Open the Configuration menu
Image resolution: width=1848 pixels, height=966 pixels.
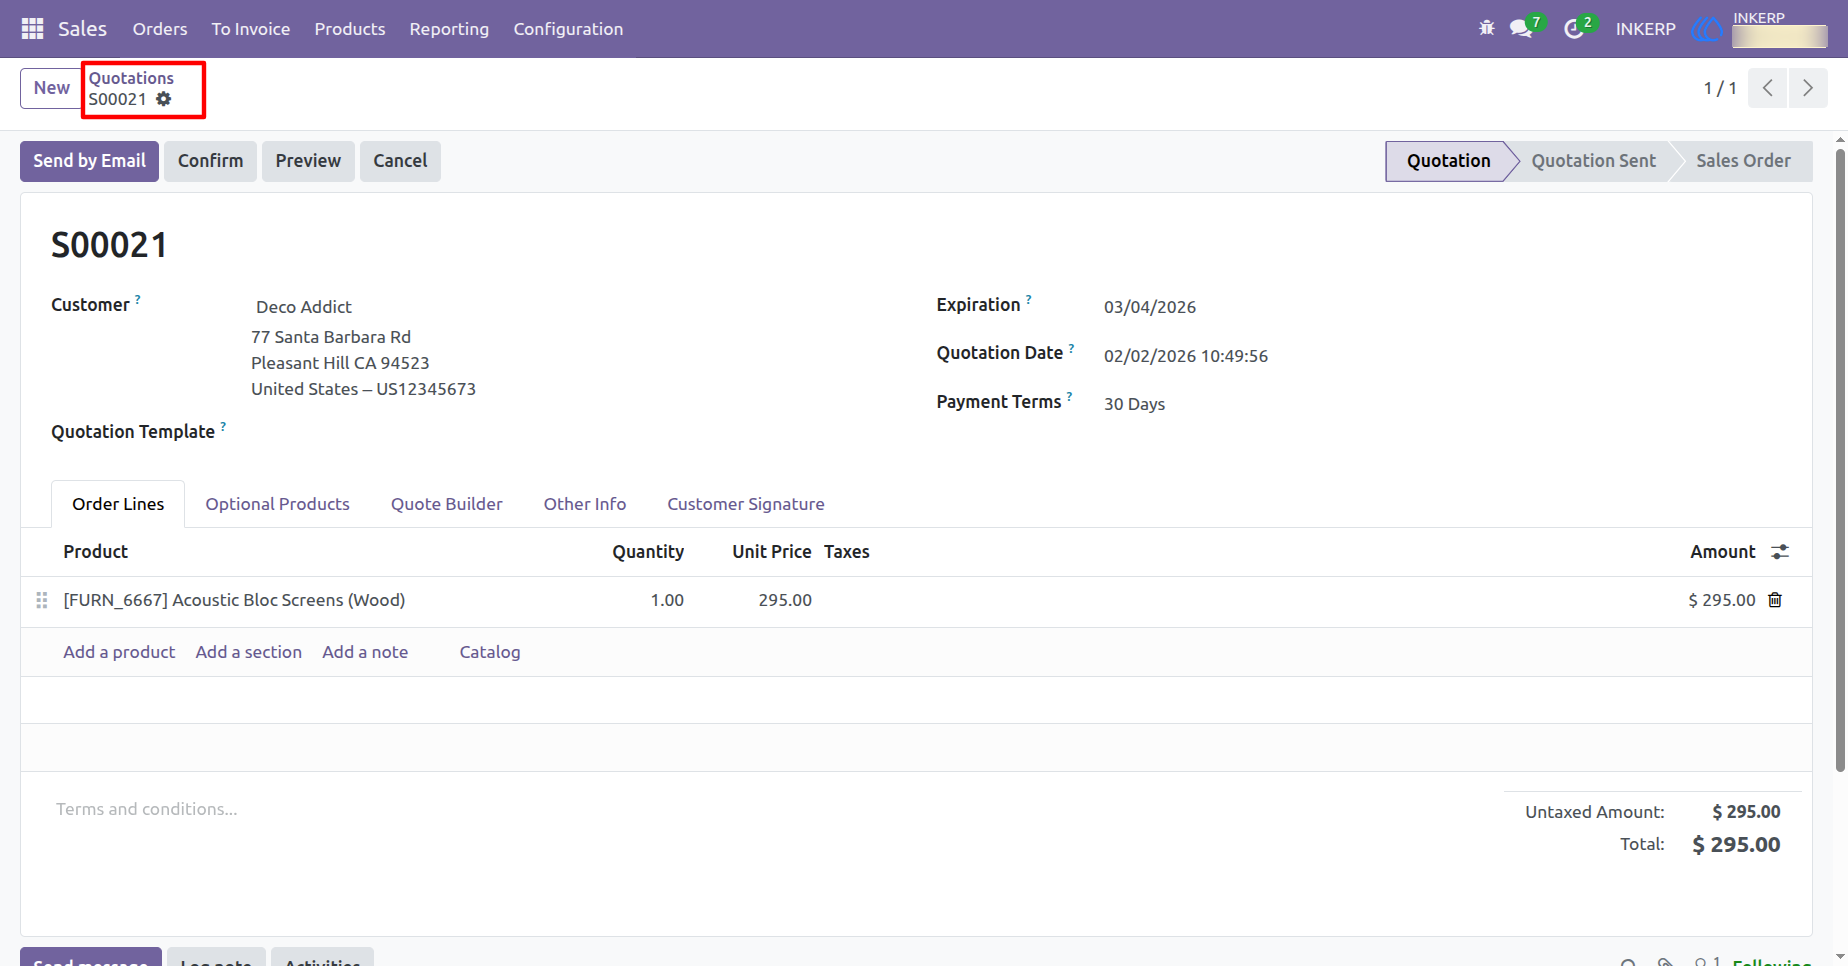coord(568,29)
